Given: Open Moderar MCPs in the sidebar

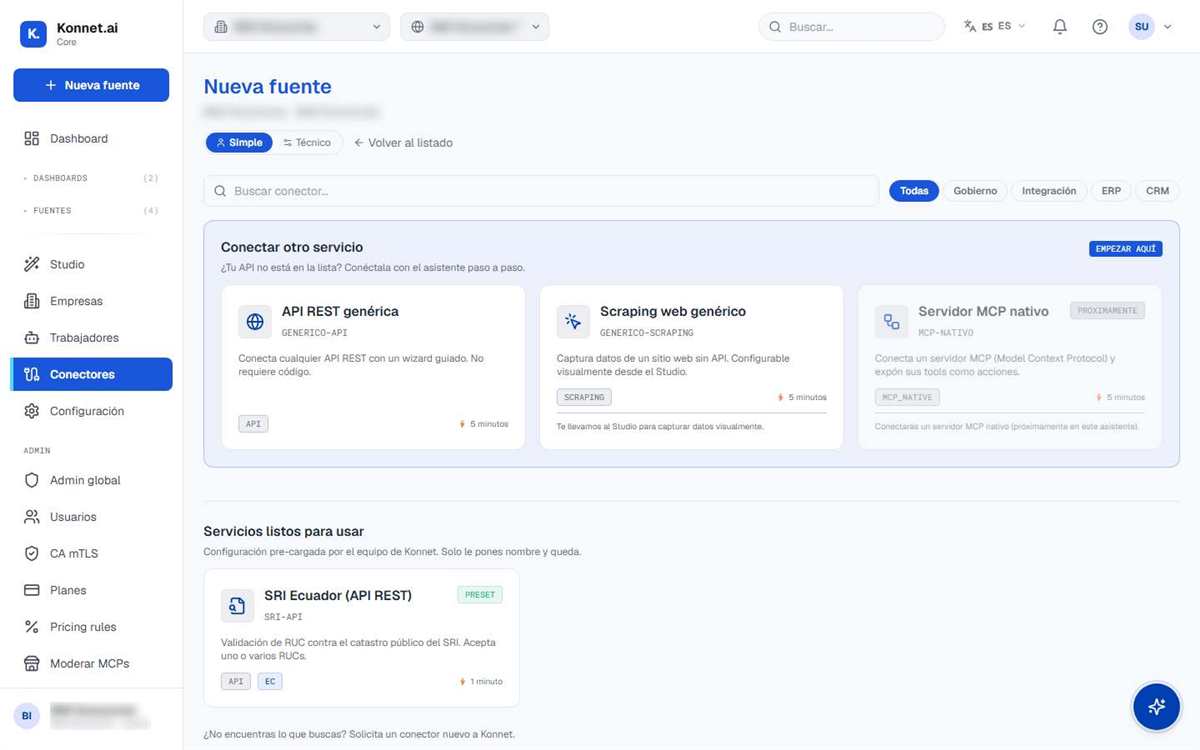Looking at the screenshot, I should 91,664.
